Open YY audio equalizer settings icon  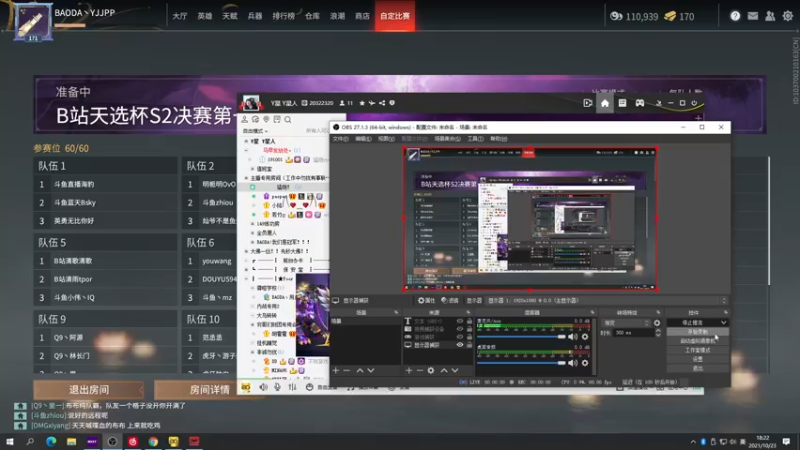(292, 387)
